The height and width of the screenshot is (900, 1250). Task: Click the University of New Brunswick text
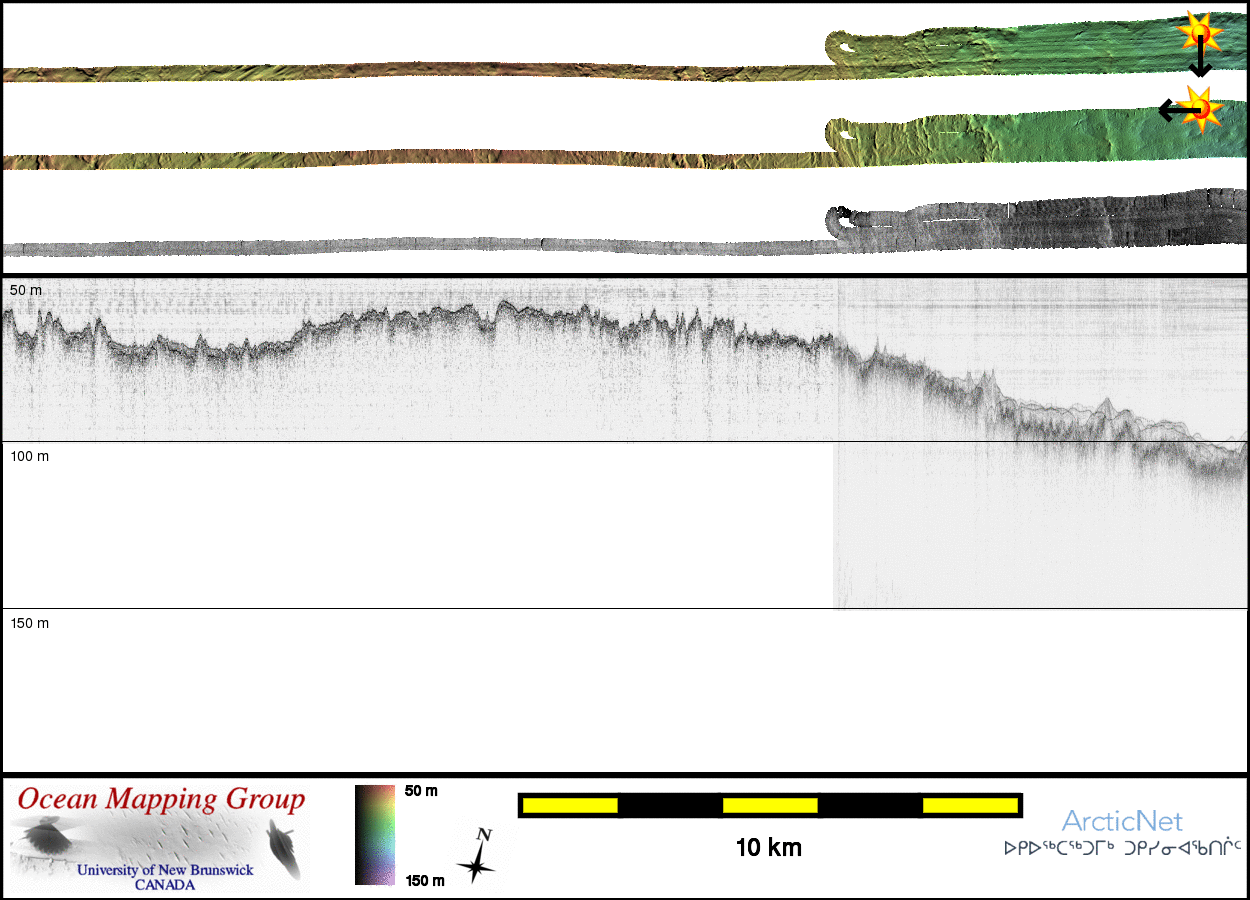[164, 870]
